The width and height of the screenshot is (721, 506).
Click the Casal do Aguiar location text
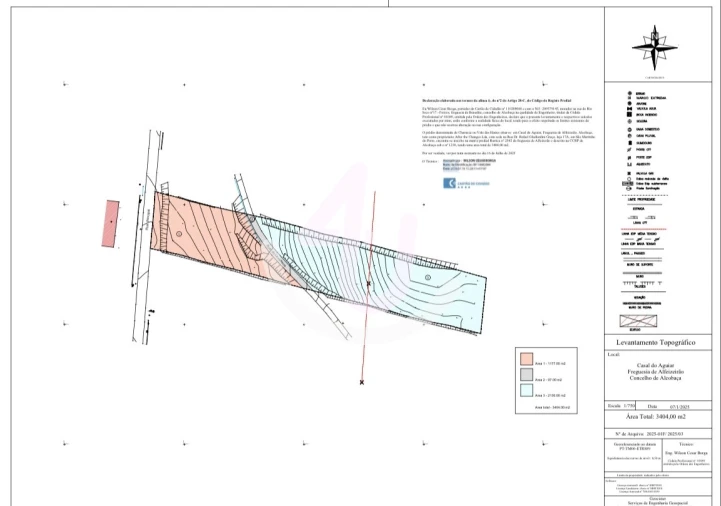[657, 367]
